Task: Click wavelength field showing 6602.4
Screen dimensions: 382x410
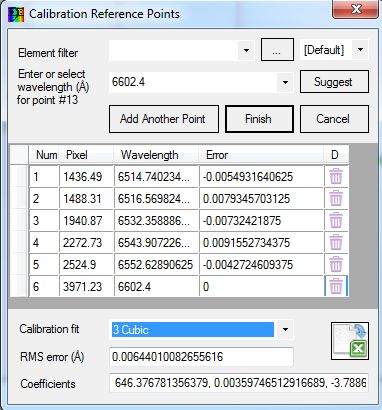Action: coord(193,82)
